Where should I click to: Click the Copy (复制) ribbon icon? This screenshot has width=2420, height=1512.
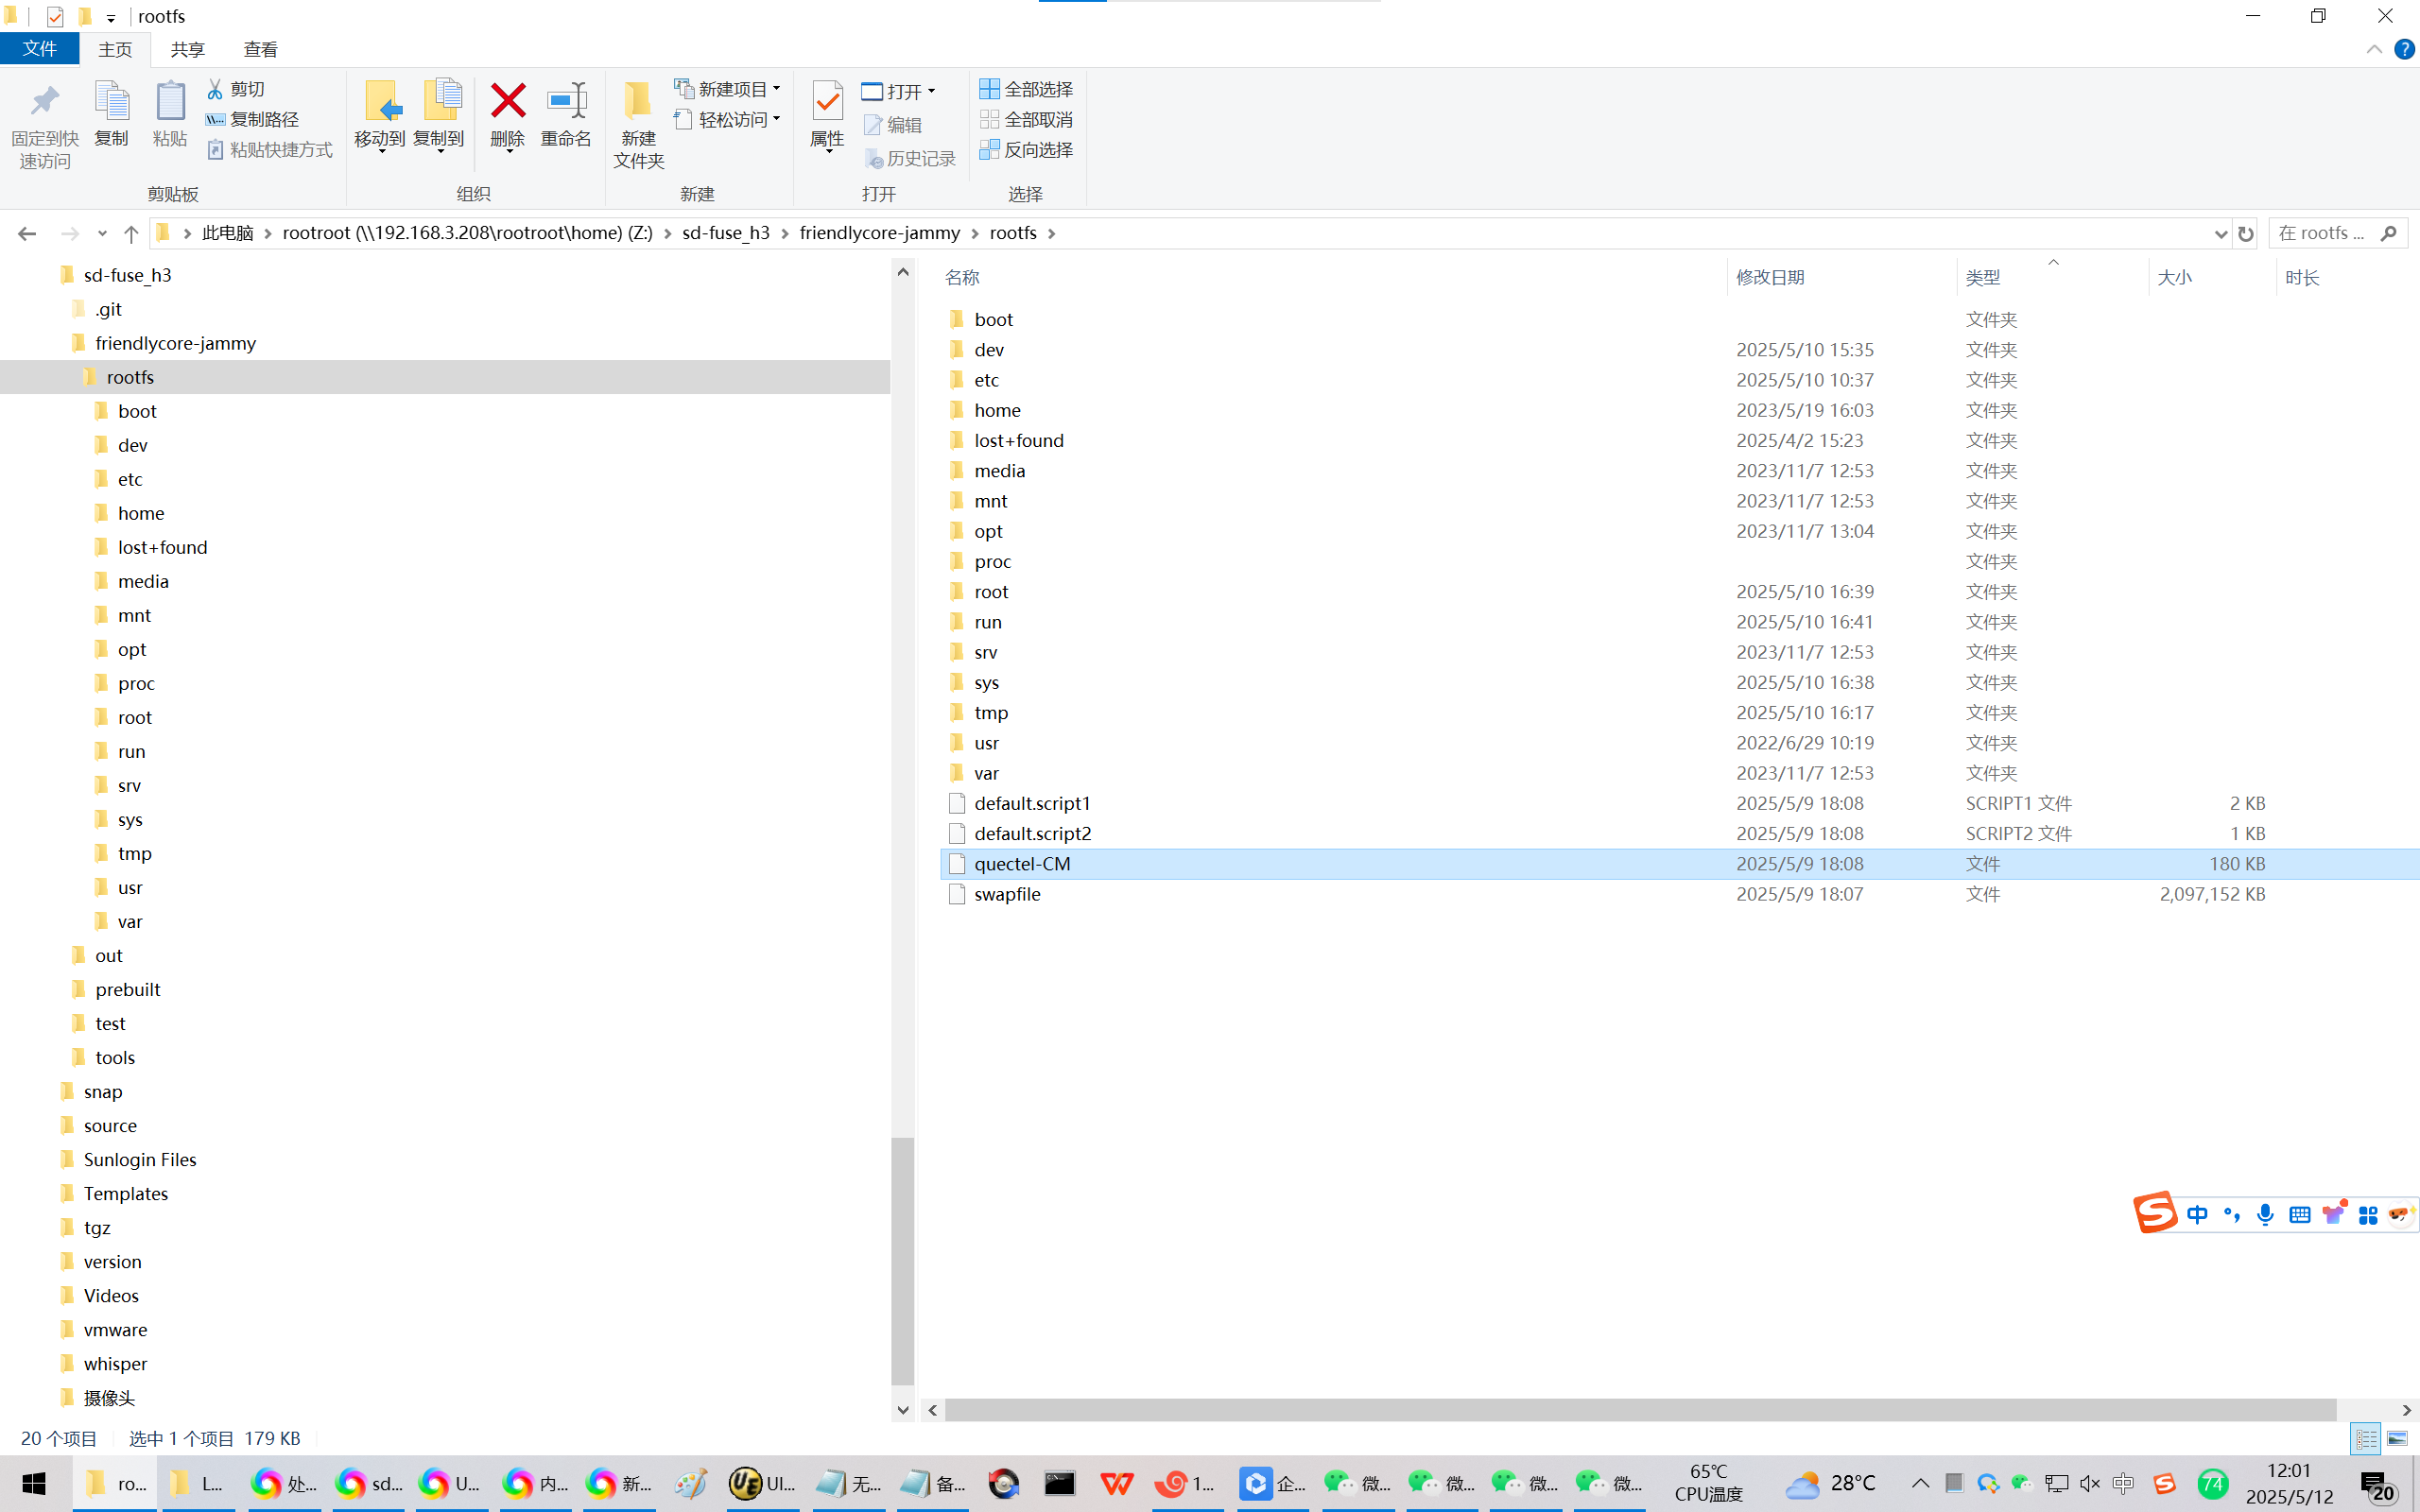111,102
